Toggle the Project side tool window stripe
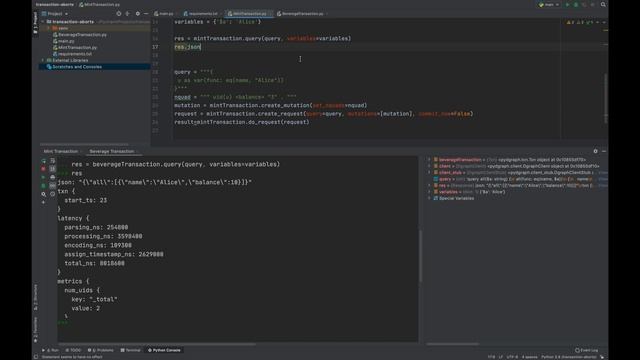 click(x=36, y=22)
